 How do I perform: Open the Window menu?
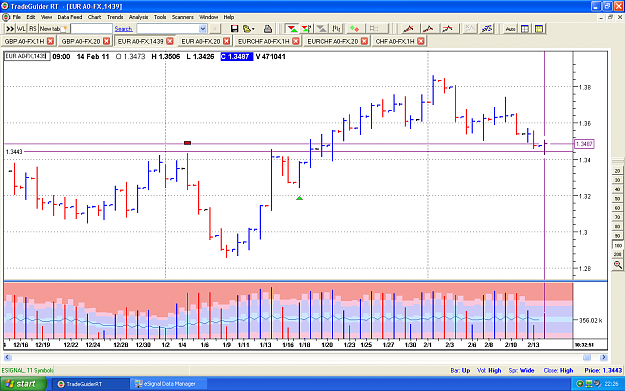point(208,17)
